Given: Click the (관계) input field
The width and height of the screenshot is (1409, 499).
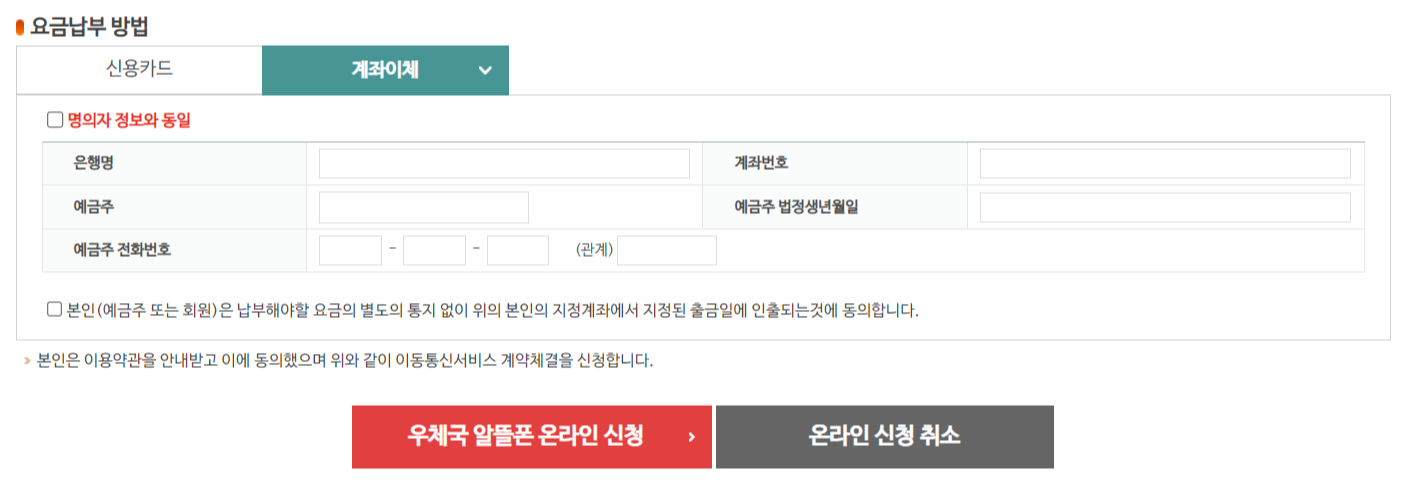Looking at the screenshot, I should [x=667, y=250].
